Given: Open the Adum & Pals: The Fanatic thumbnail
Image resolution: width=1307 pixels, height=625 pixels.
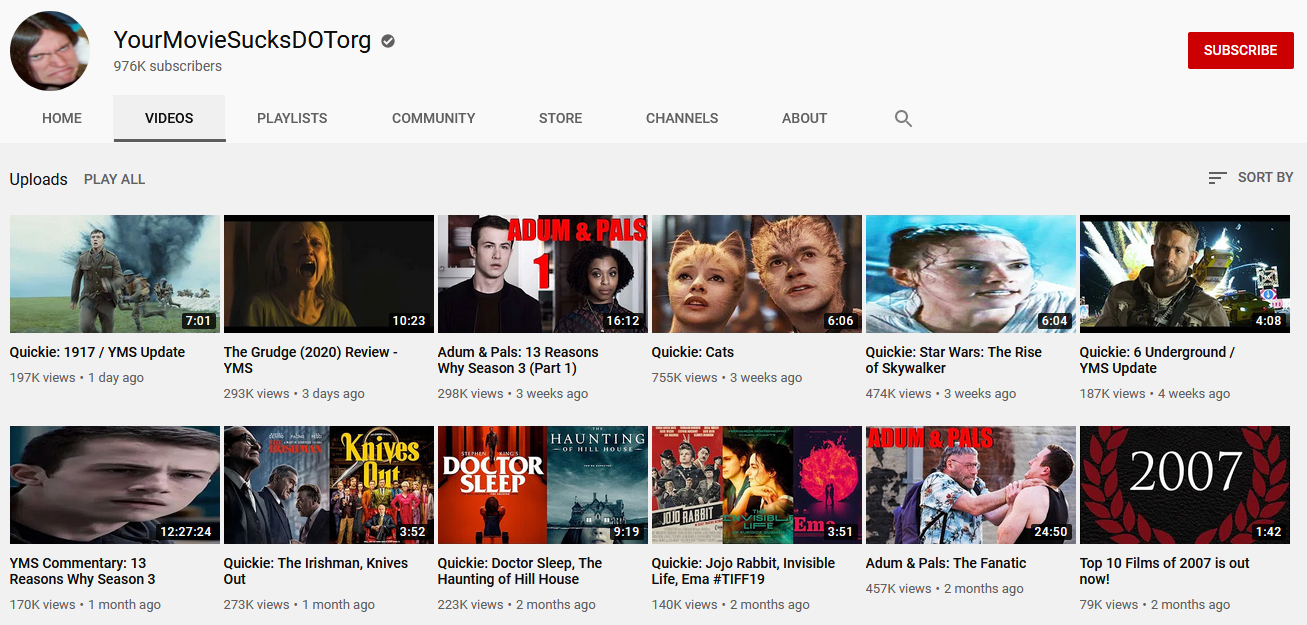Looking at the screenshot, I should point(971,485).
